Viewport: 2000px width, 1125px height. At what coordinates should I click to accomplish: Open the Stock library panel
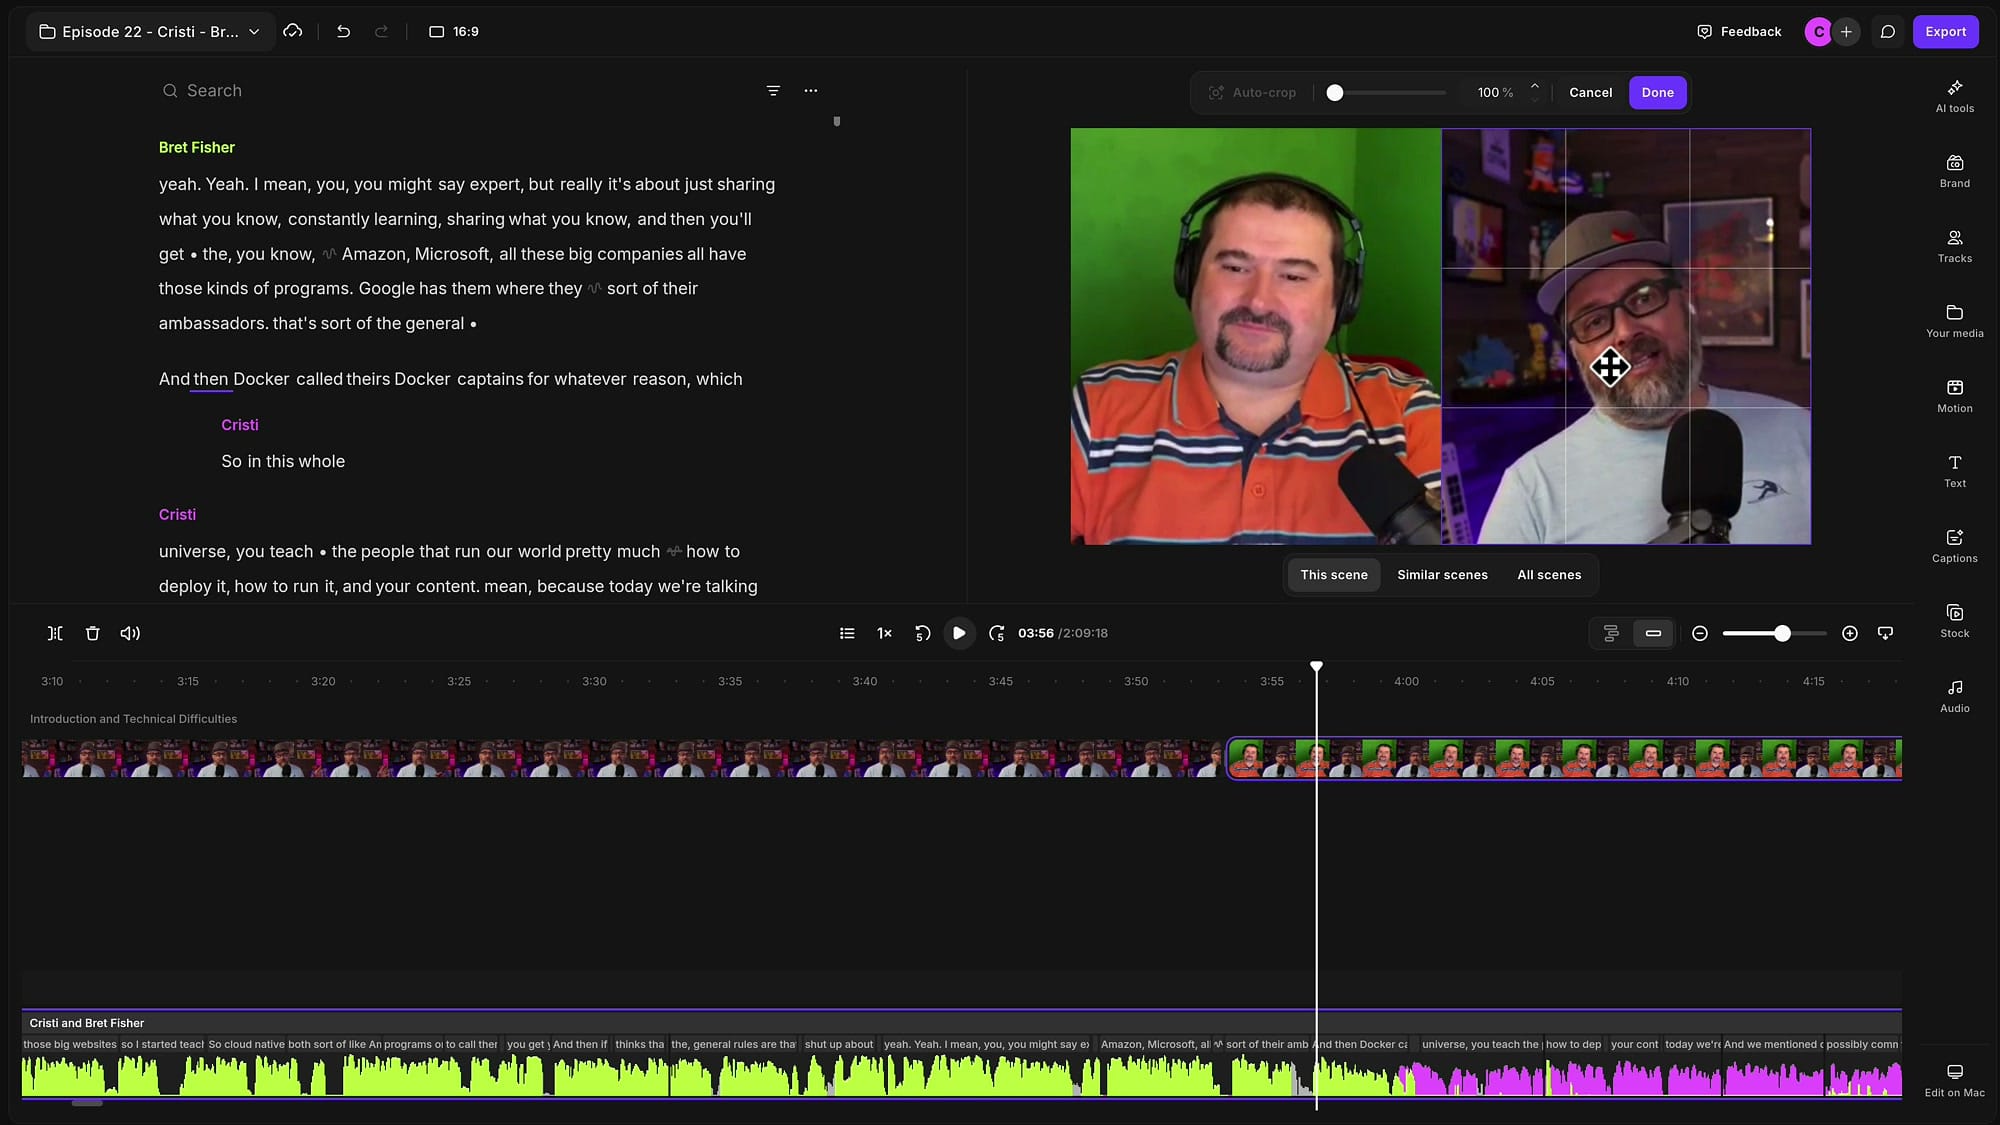(1954, 621)
